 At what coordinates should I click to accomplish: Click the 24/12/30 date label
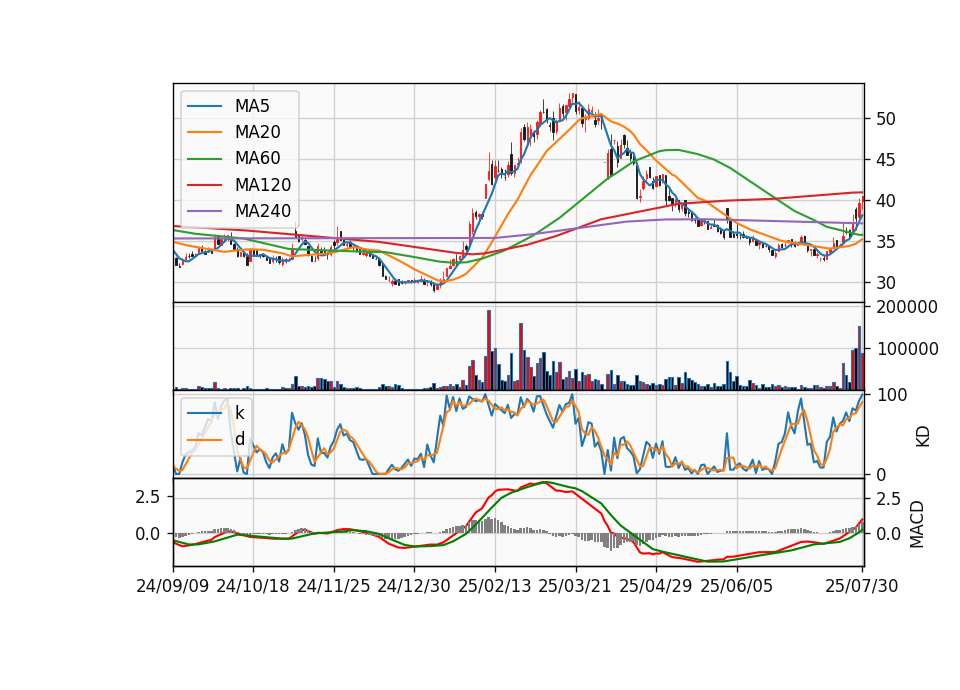(414, 586)
